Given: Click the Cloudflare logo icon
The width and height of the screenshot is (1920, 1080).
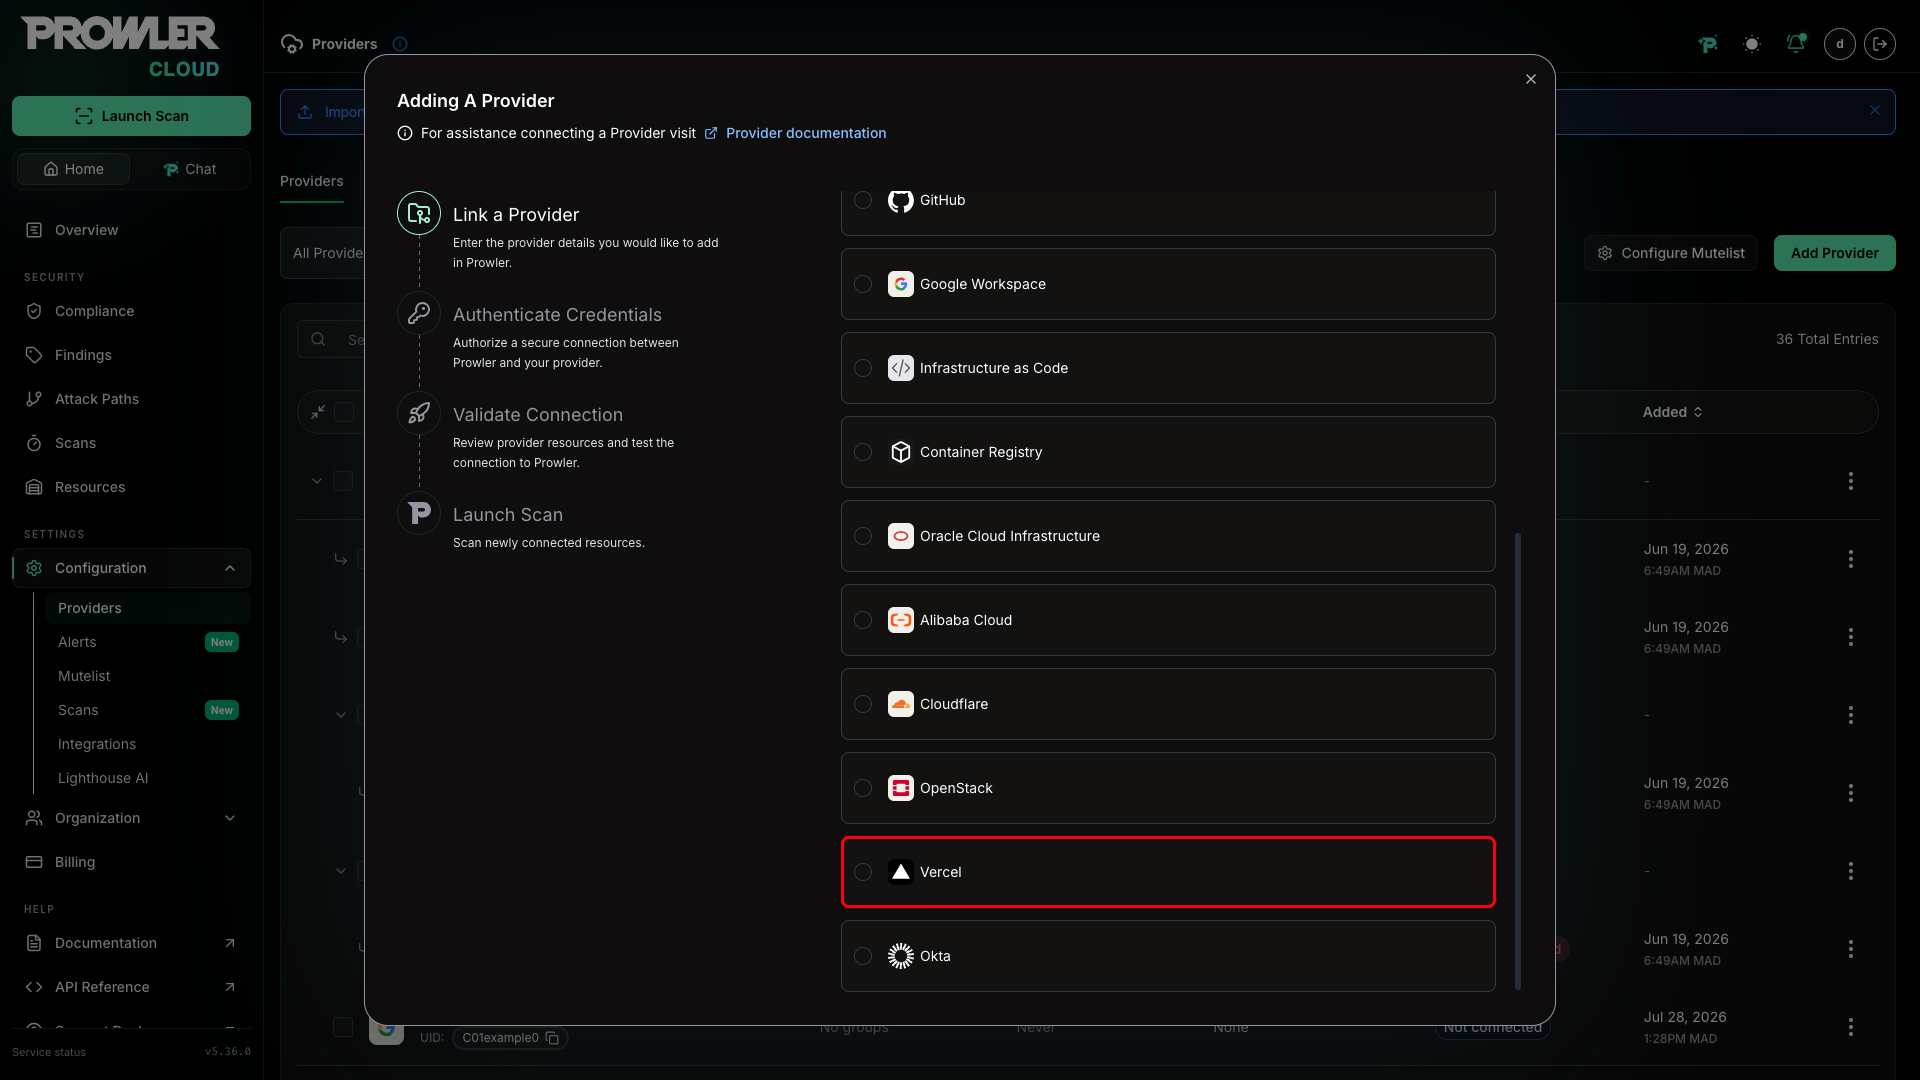Looking at the screenshot, I should click(901, 704).
